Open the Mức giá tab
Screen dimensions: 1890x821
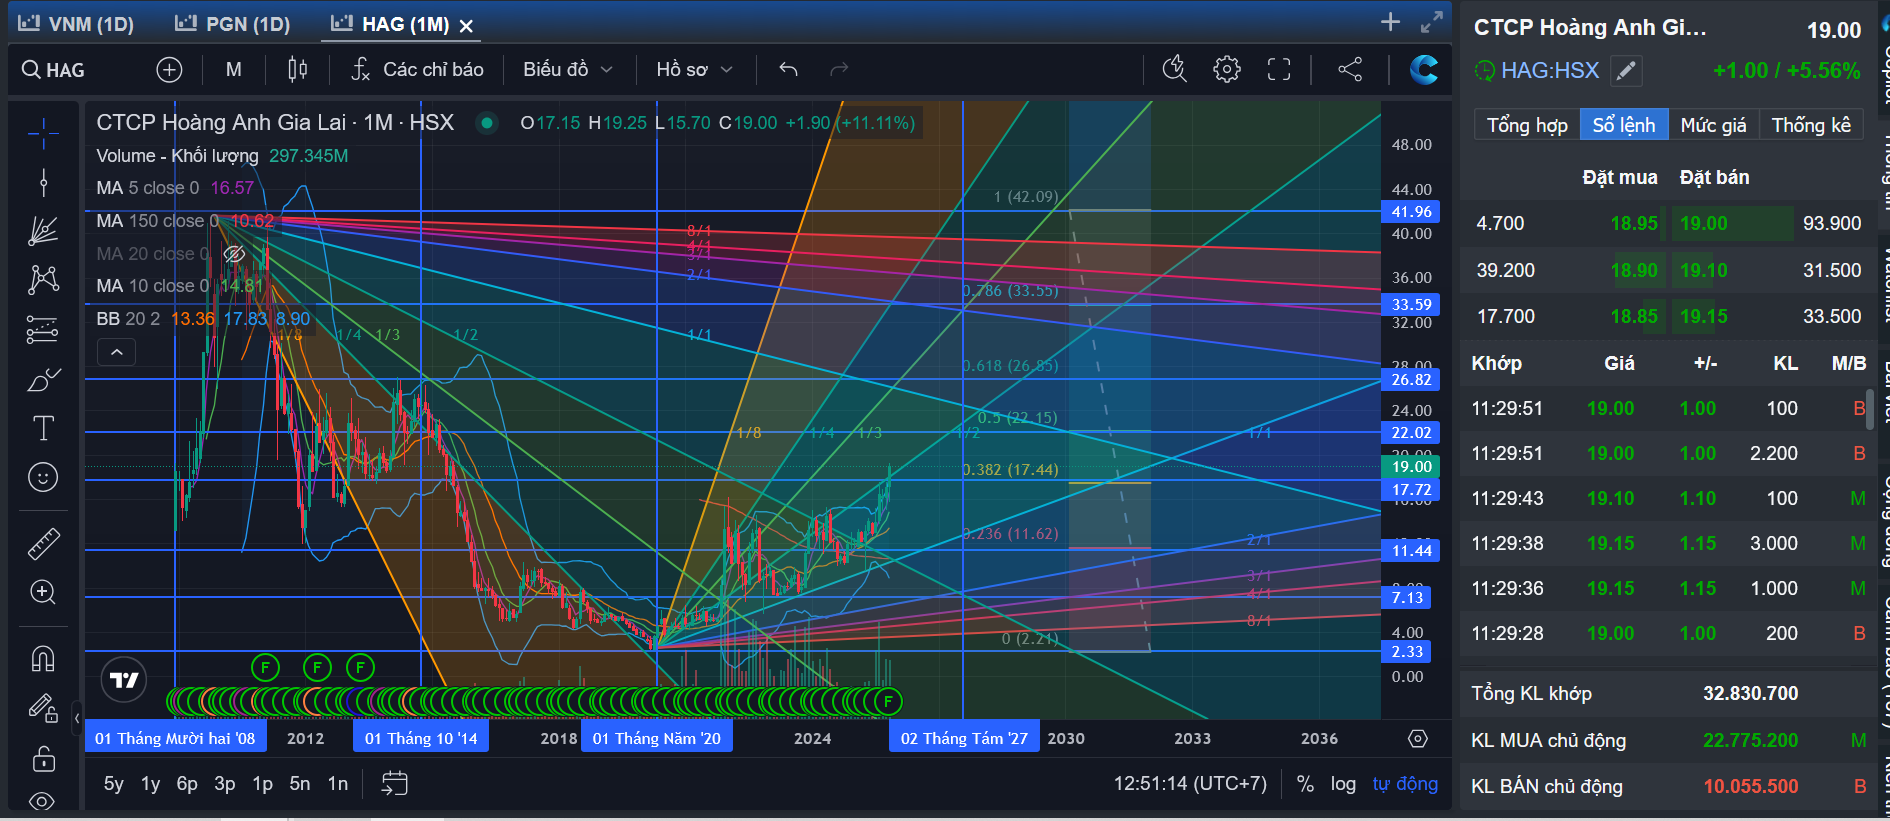pos(1714,125)
